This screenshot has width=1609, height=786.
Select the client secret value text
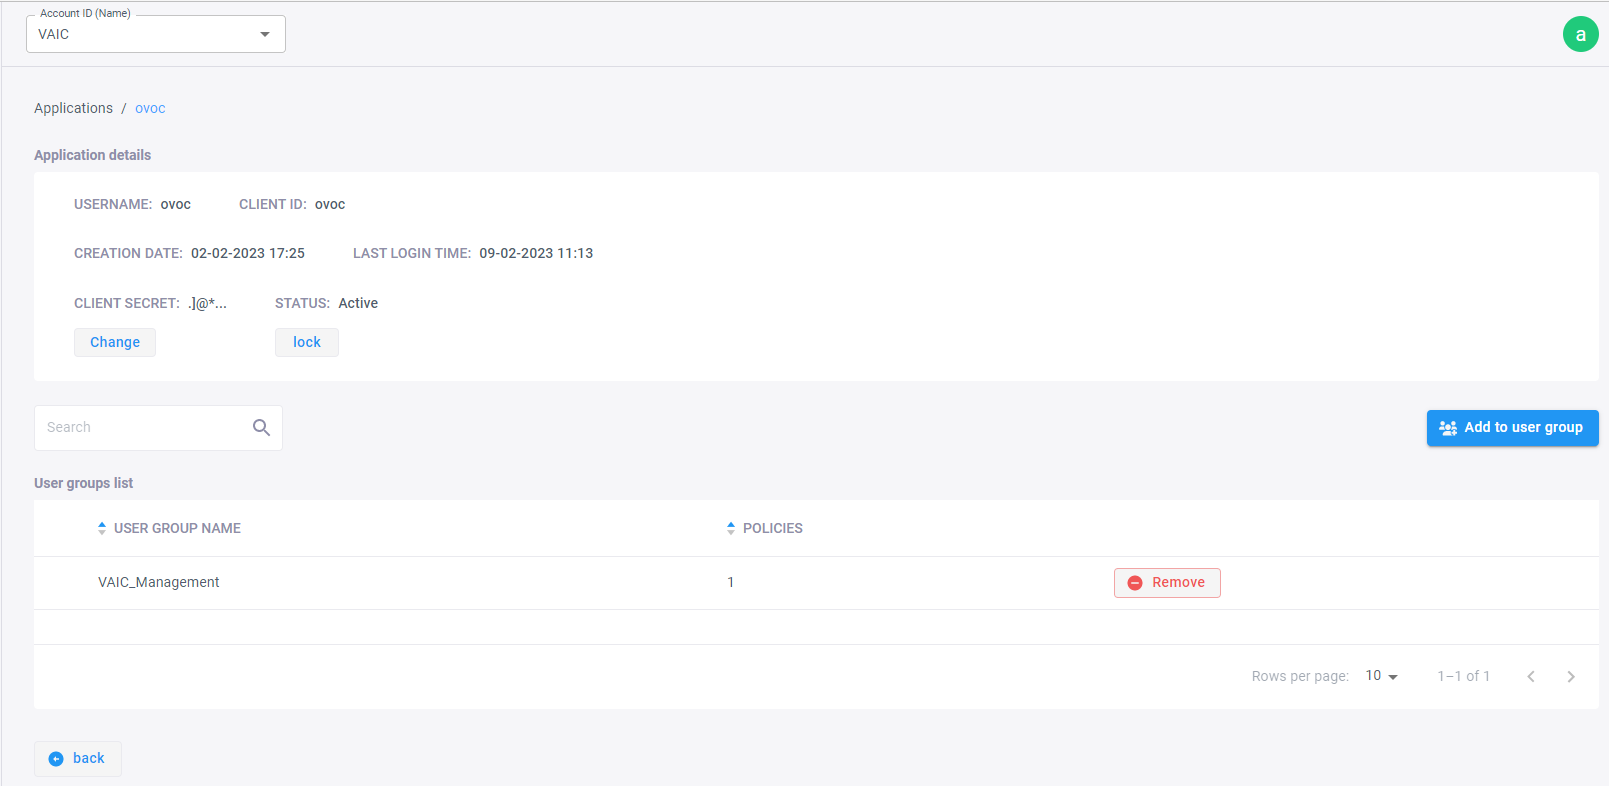[208, 303]
